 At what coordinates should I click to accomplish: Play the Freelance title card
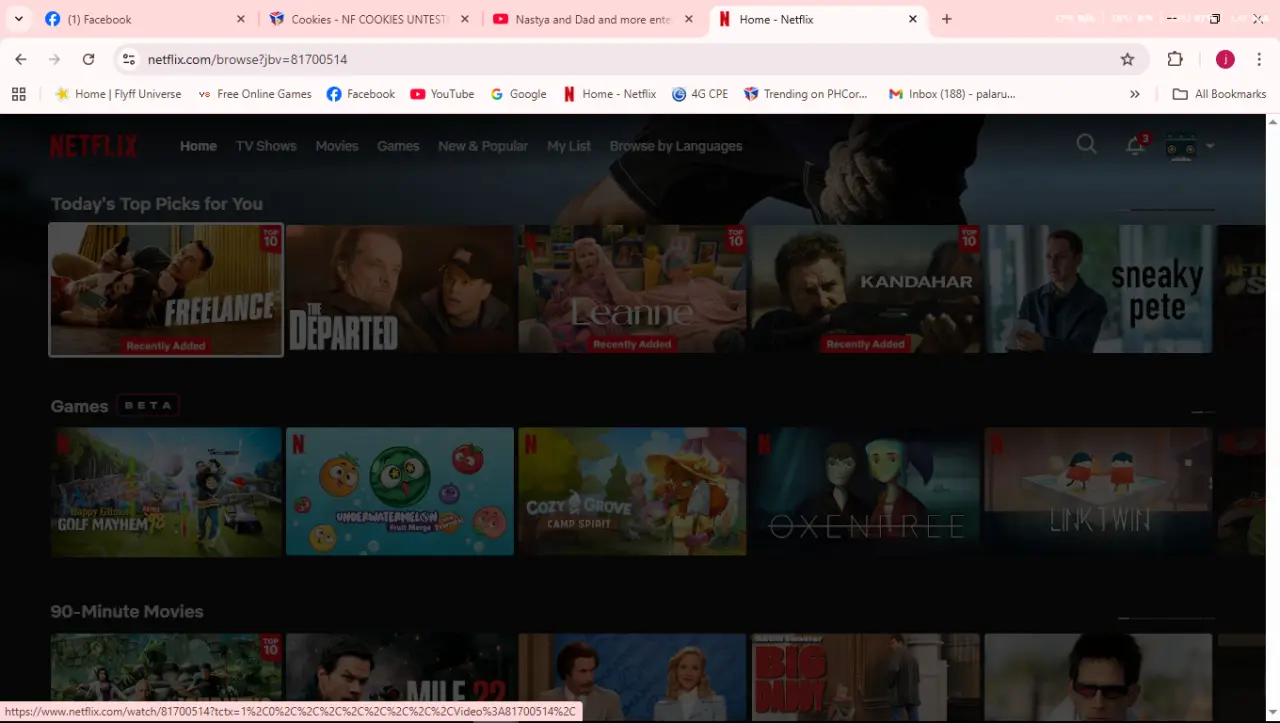166,290
